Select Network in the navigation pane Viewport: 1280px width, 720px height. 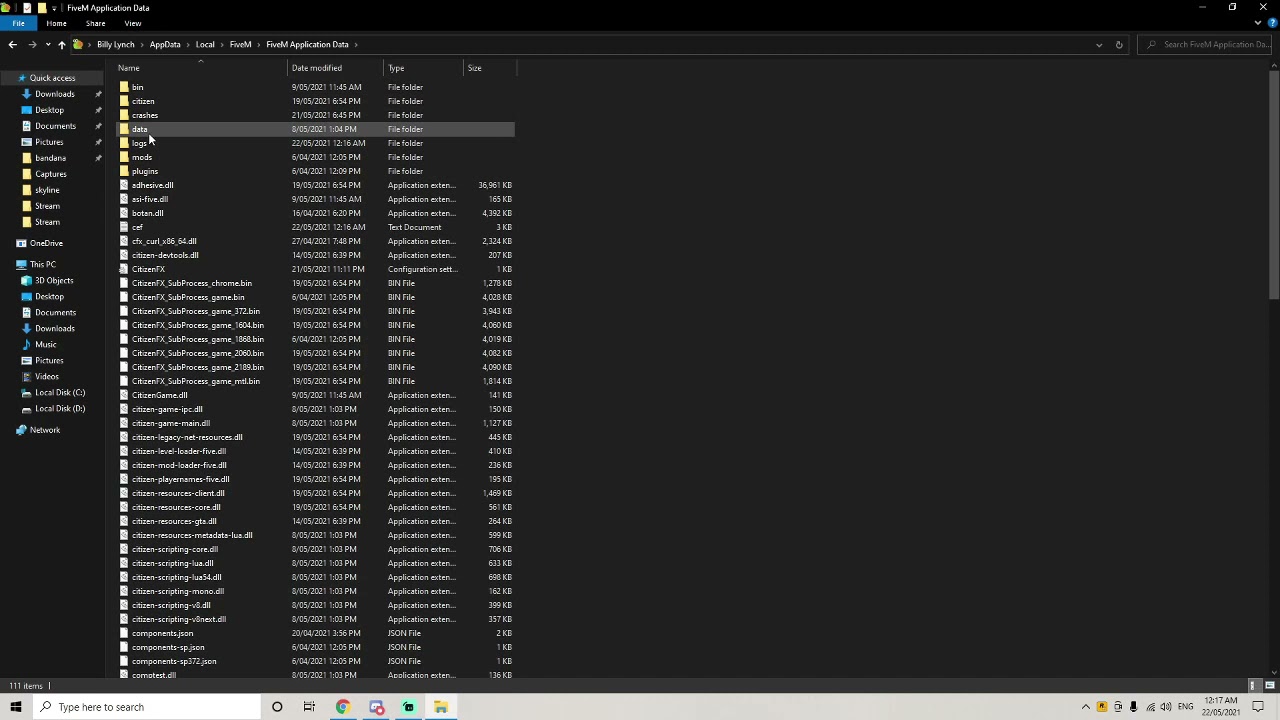pos(44,430)
